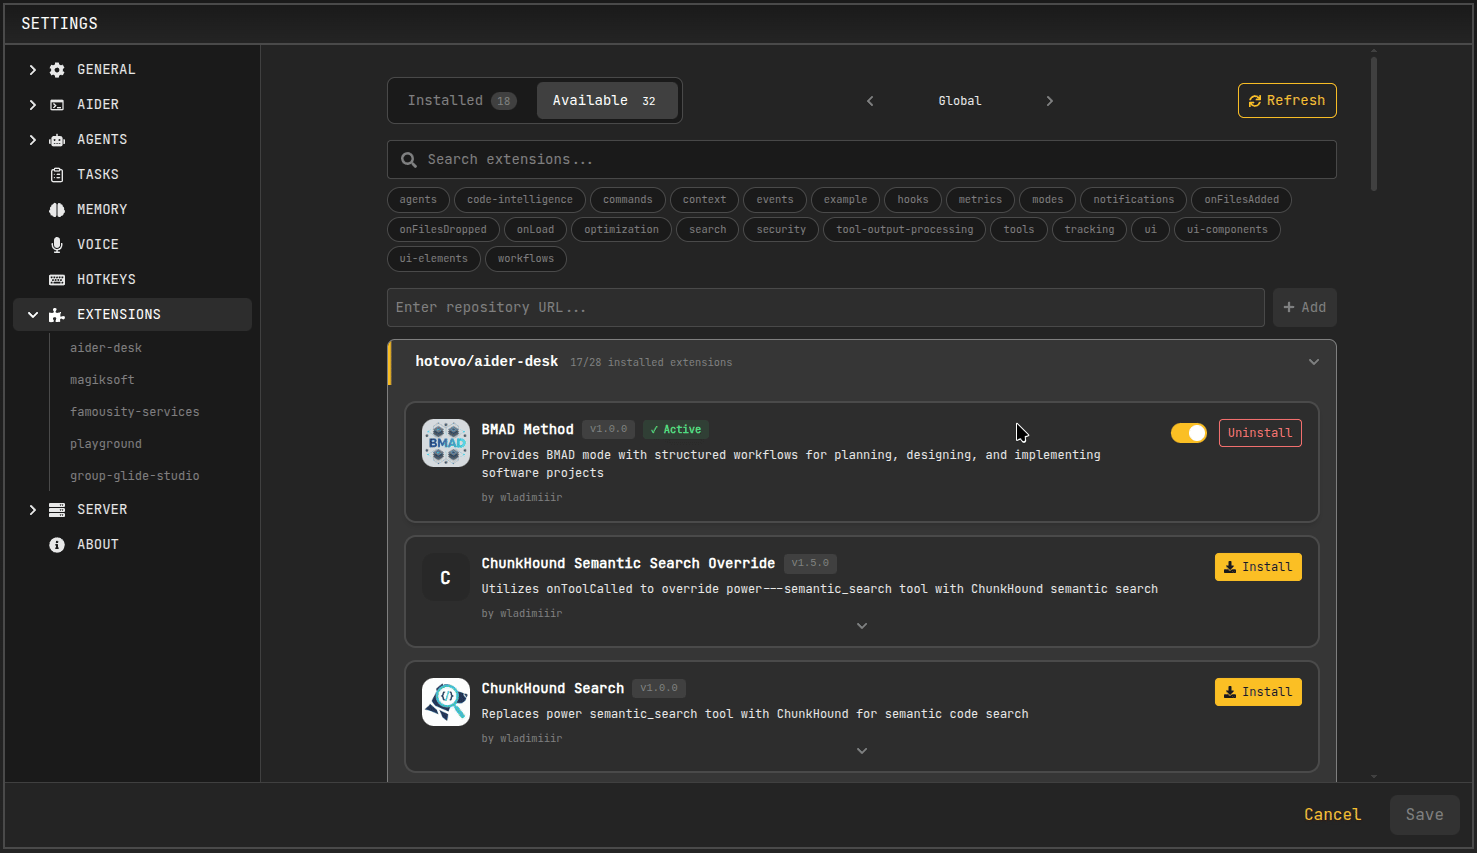Viewport: 1477px width, 853px height.
Task: Collapse the hotovo/aider-desk repository group
Action: [x=1314, y=362]
